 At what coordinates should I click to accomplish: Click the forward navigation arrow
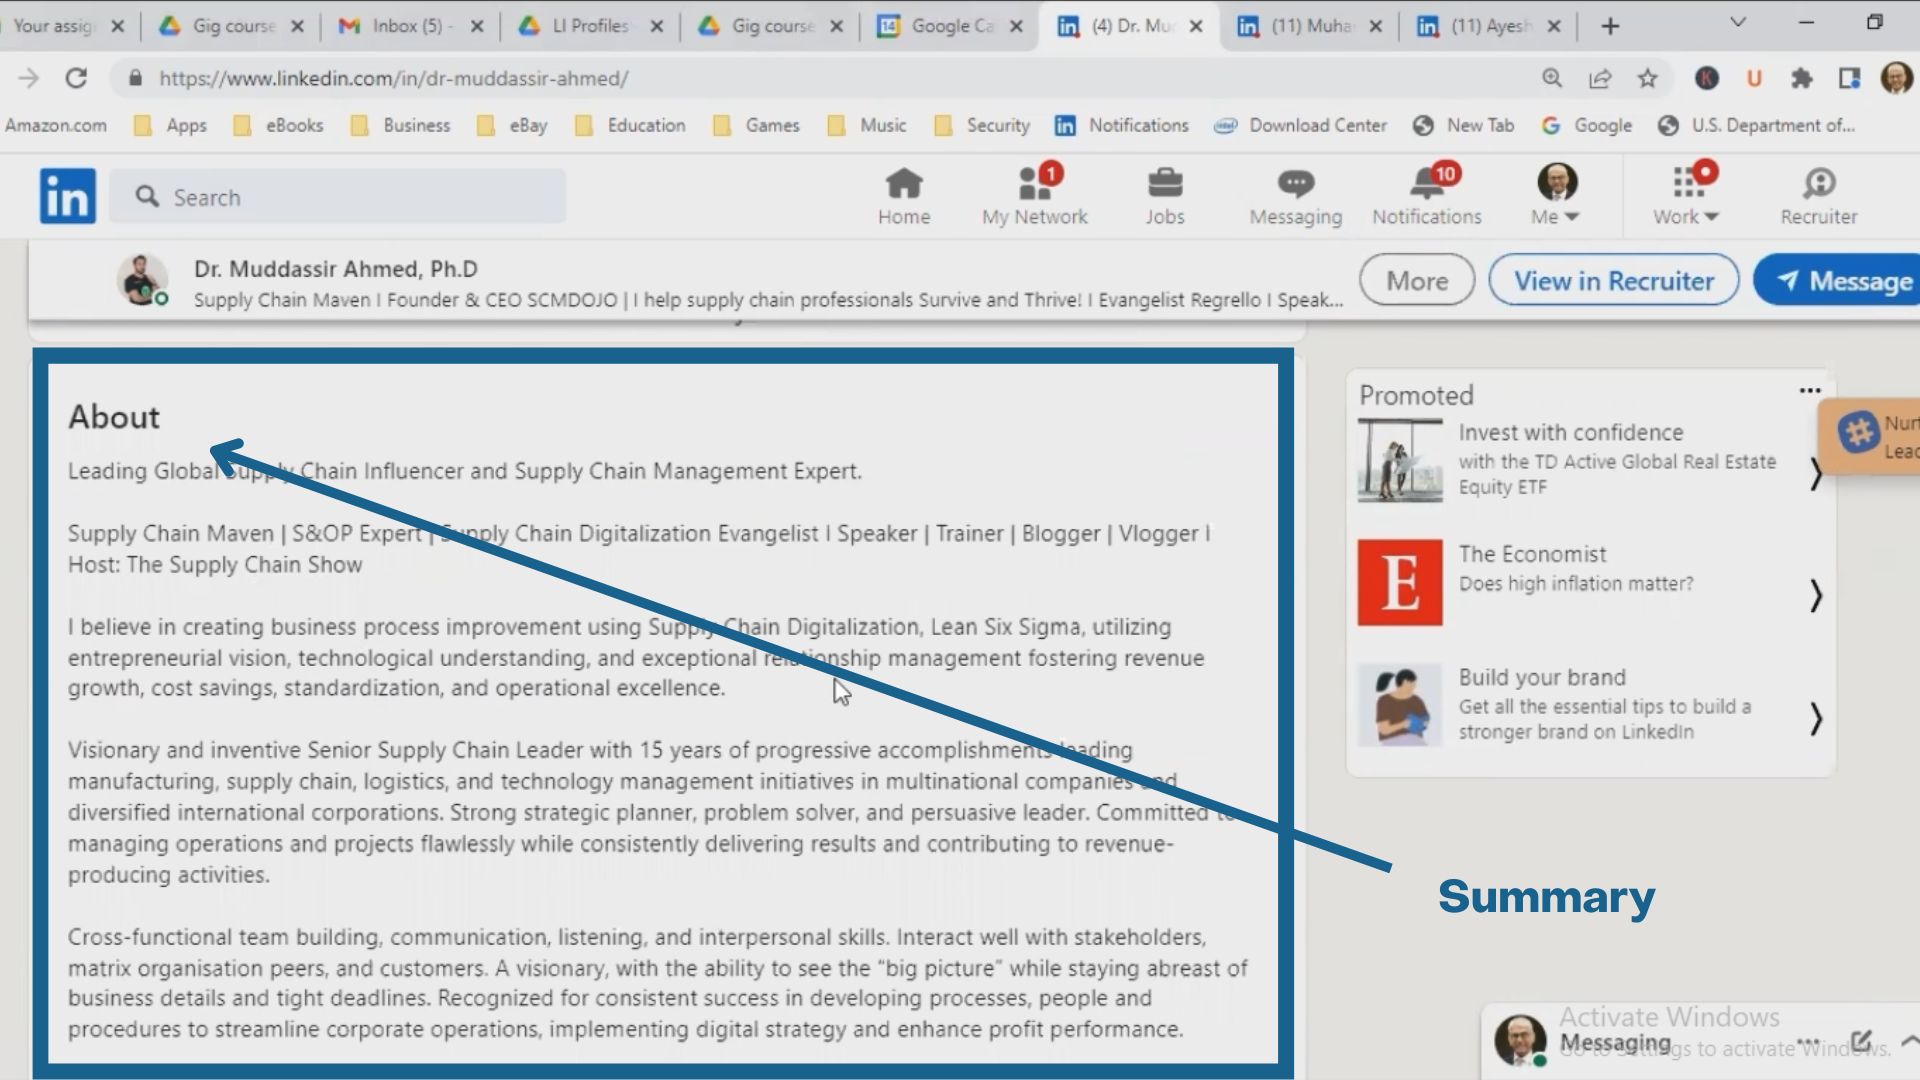(x=28, y=78)
